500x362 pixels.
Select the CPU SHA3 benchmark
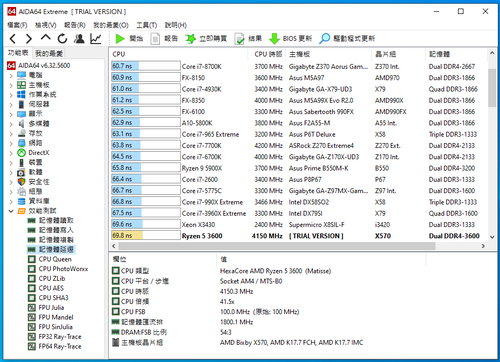tap(48, 298)
